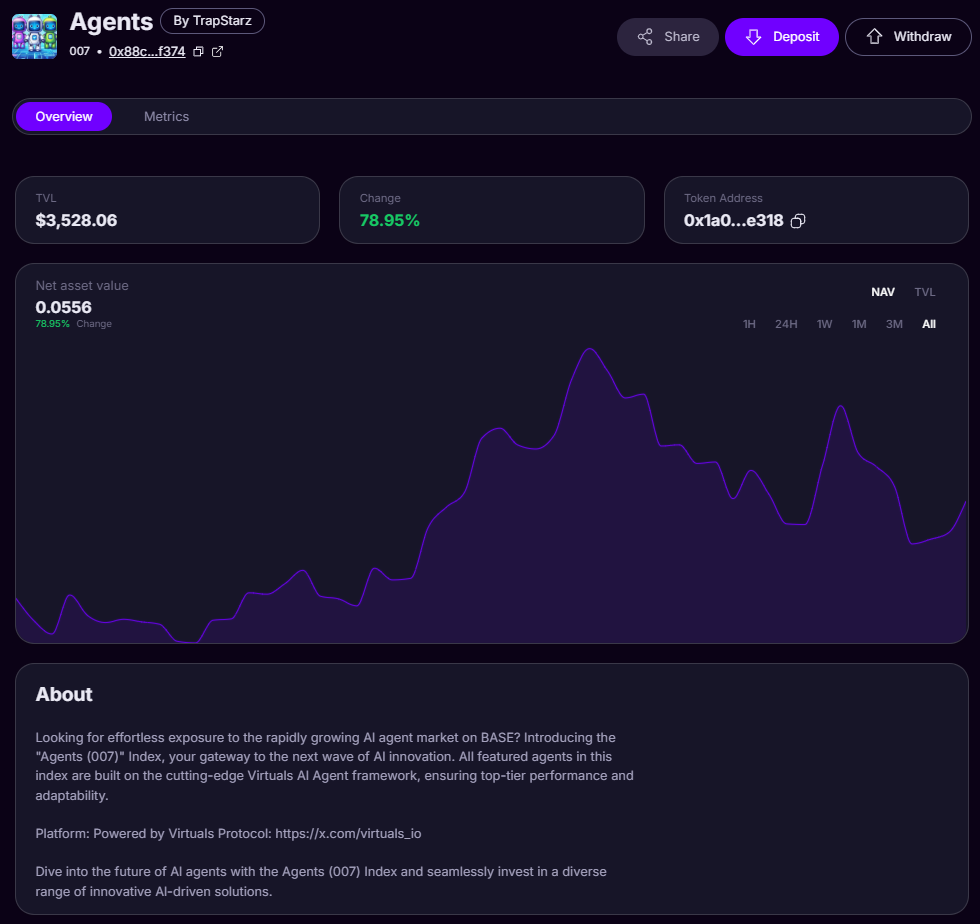Copy the token address 0x1a0...e318 icon
The width and height of the screenshot is (980, 924).
click(x=798, y=221)
